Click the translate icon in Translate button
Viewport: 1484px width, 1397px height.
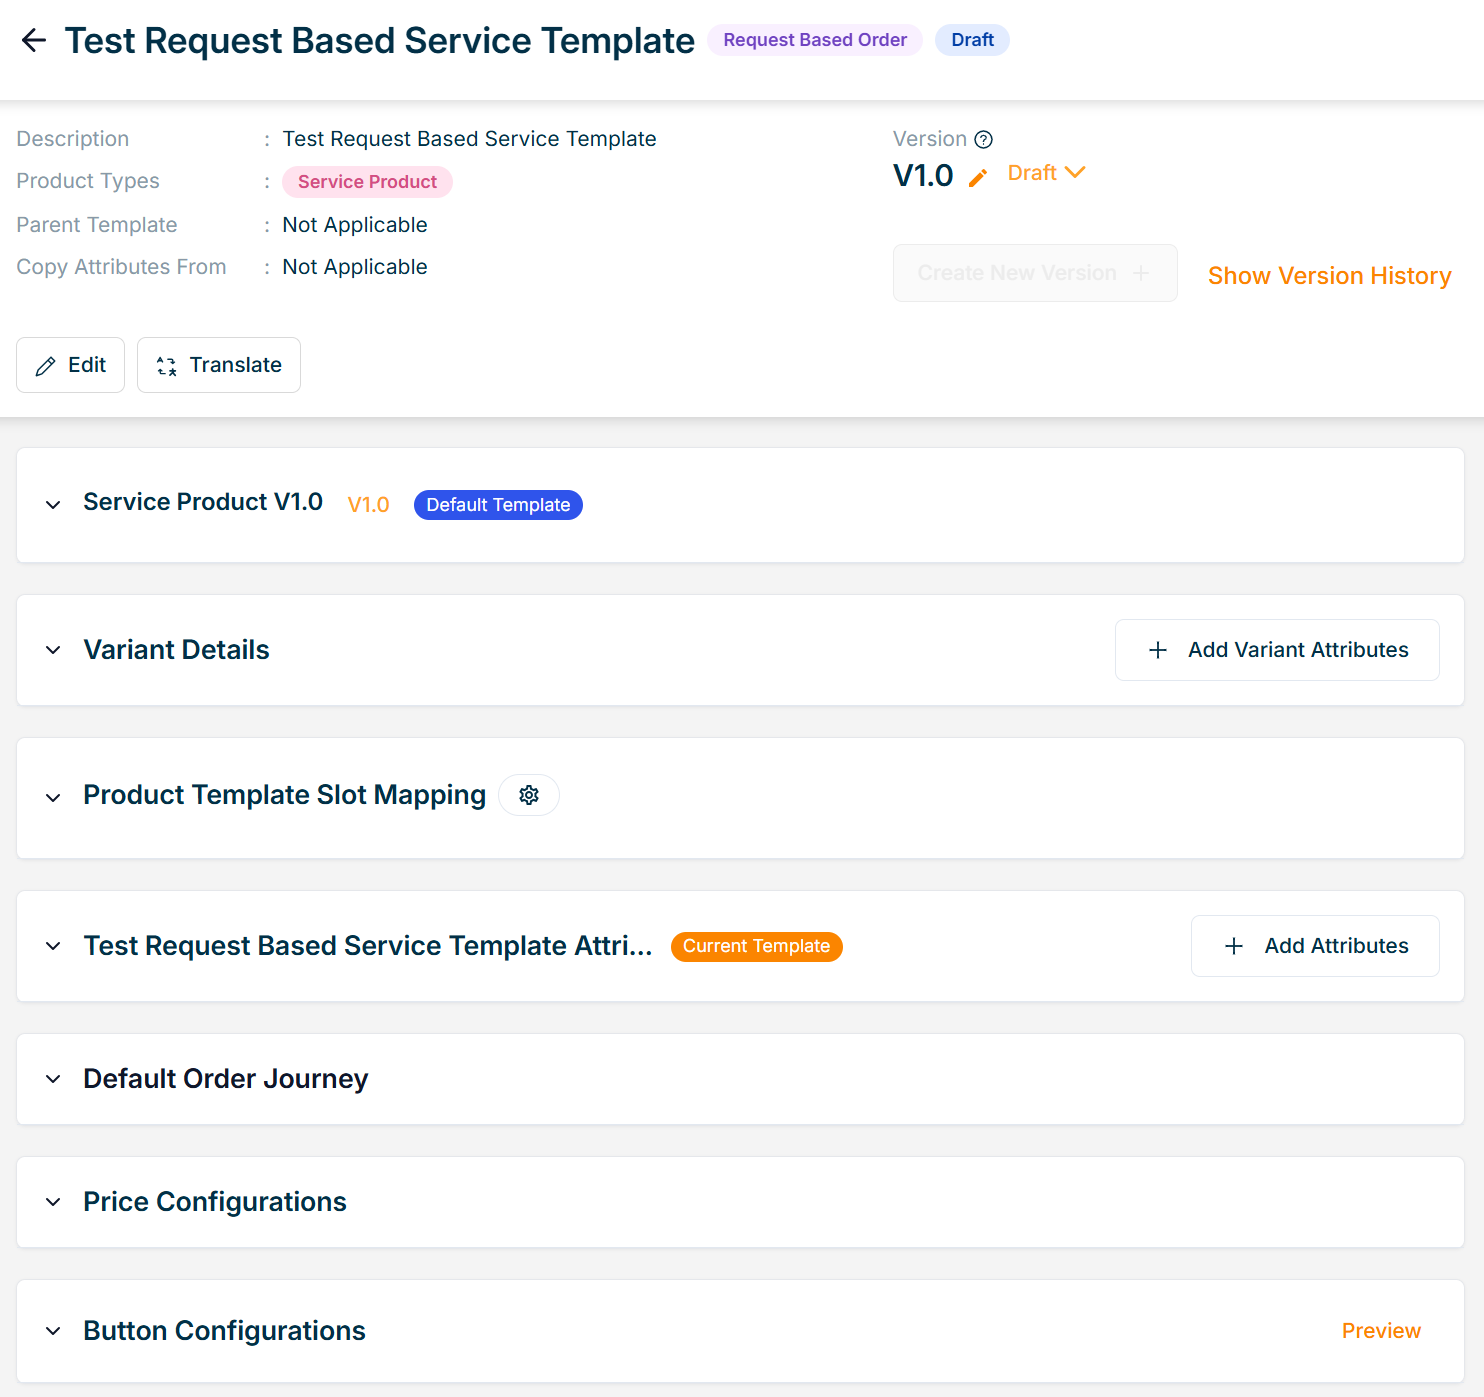[167, 366]
